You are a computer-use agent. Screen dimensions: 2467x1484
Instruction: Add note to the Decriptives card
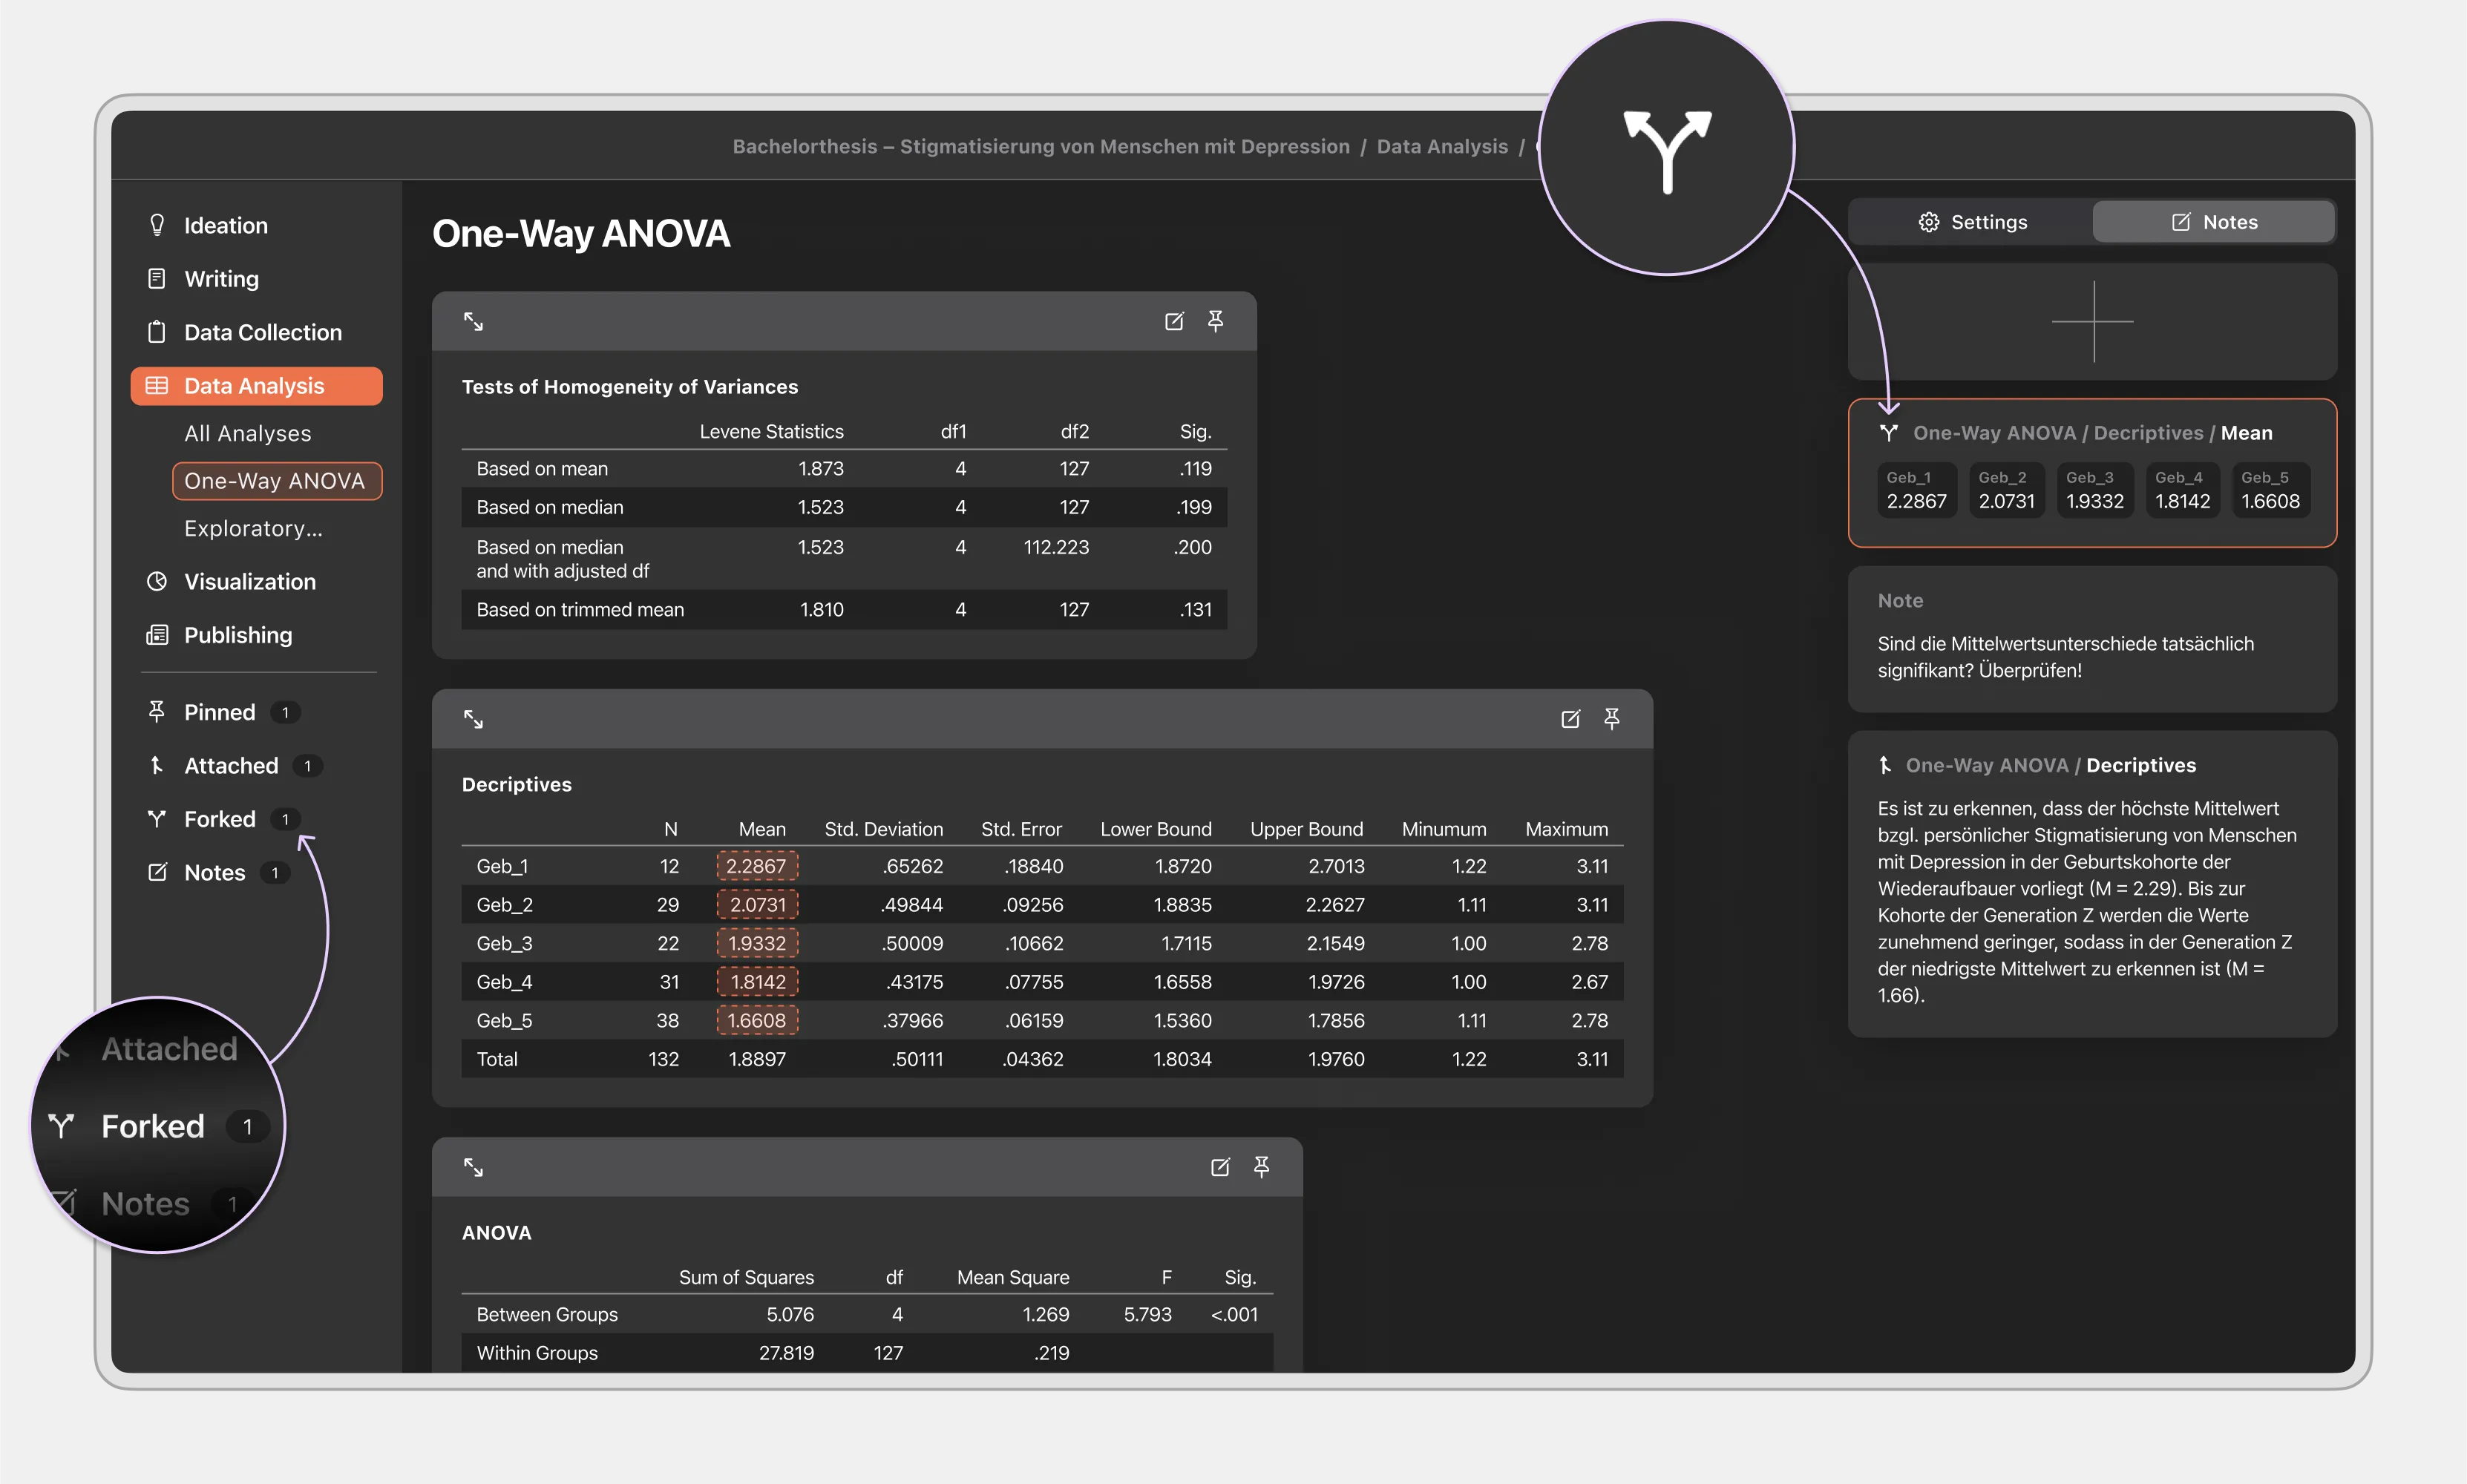point(1570,719)
